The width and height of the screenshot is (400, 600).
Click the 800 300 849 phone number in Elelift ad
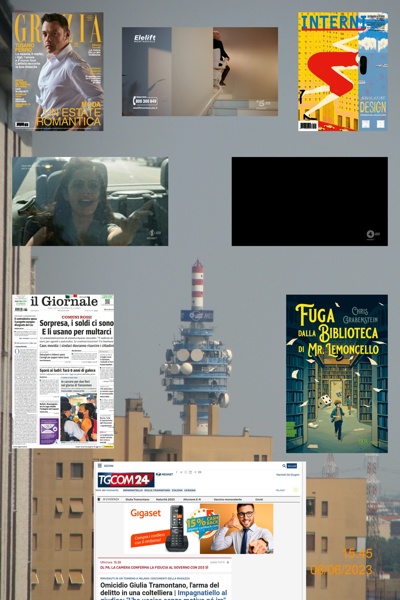[145, 101]
